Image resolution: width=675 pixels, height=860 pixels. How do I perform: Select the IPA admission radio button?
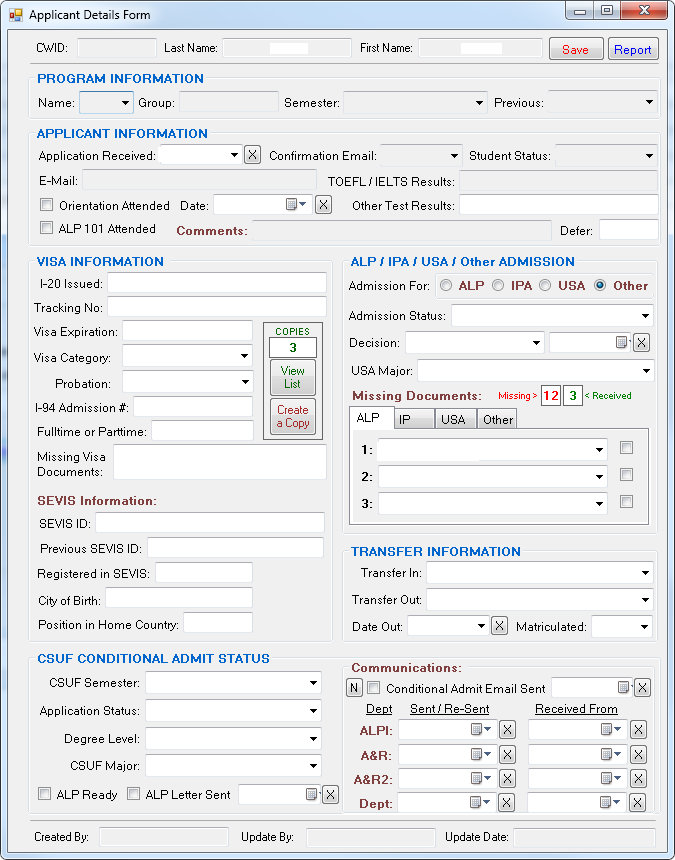point(498,285)
